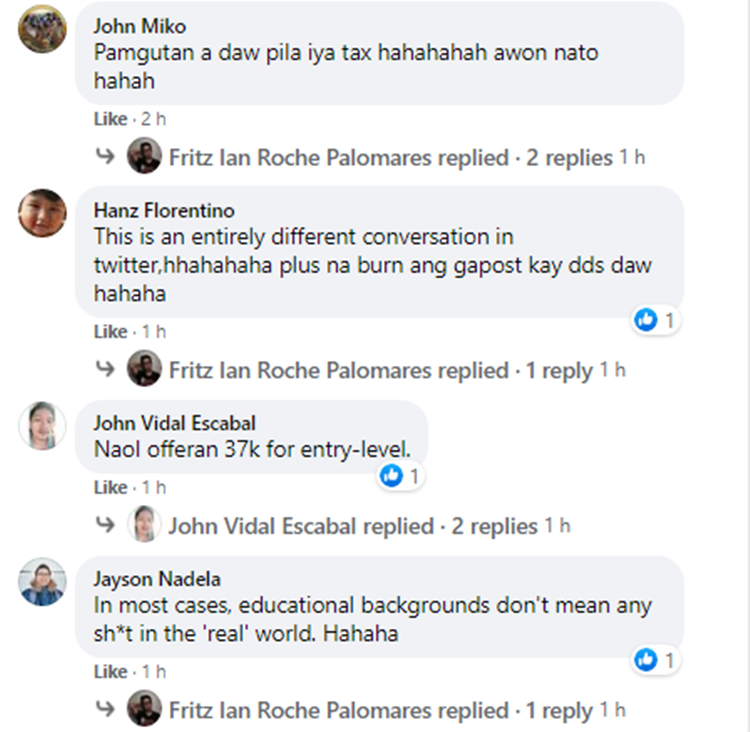Image resolution: width=750 pixels, height=732 pixels.
Task: Expand 1 reply under Jayson Nadela's comment
Action: [559, 711]
